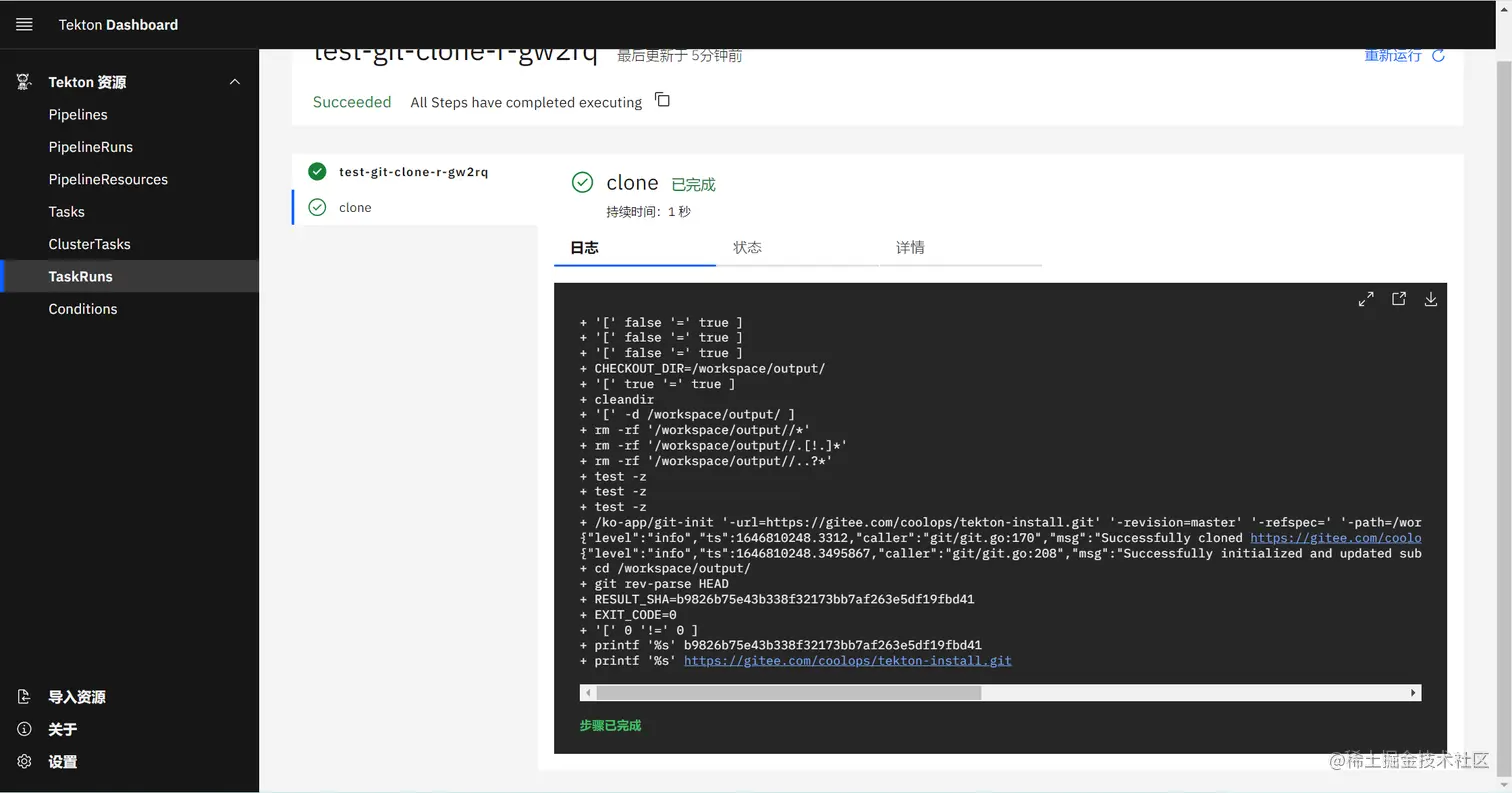Click the 步骤已完成 log footer text
1512x793 pixels.
click(x=610, y=726)
